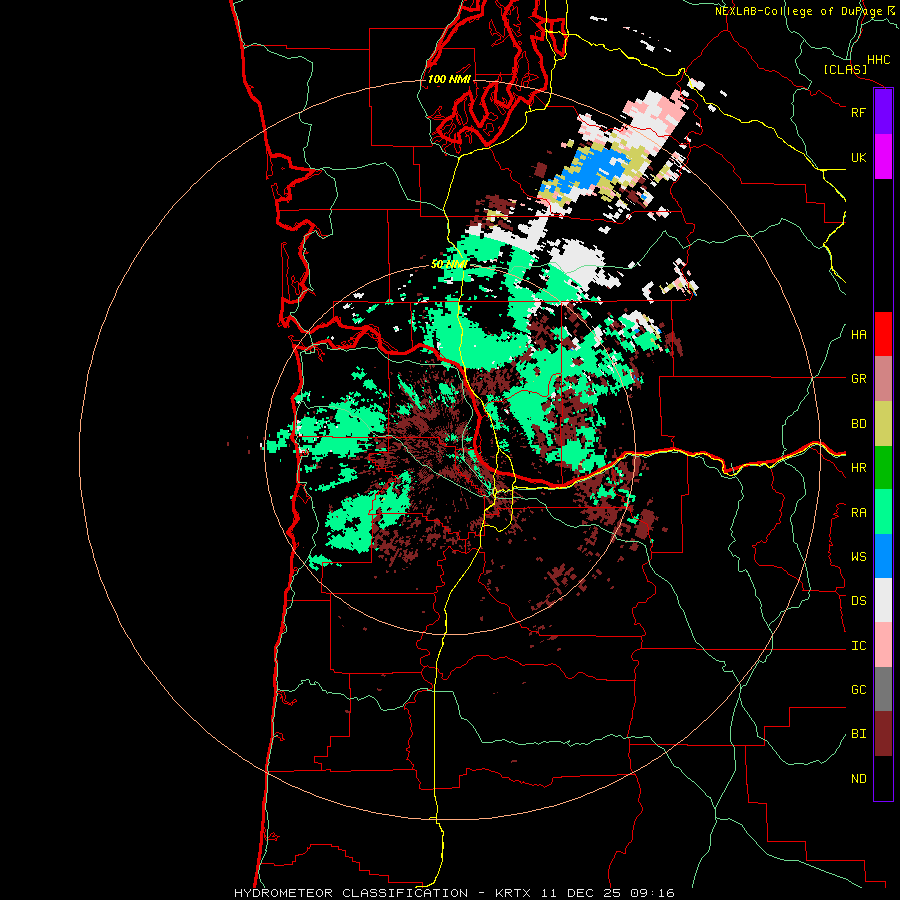900x900 pixels.
Task: Click the Hydrometeor Classification KRTX title caption
Action: click(454, 893)
